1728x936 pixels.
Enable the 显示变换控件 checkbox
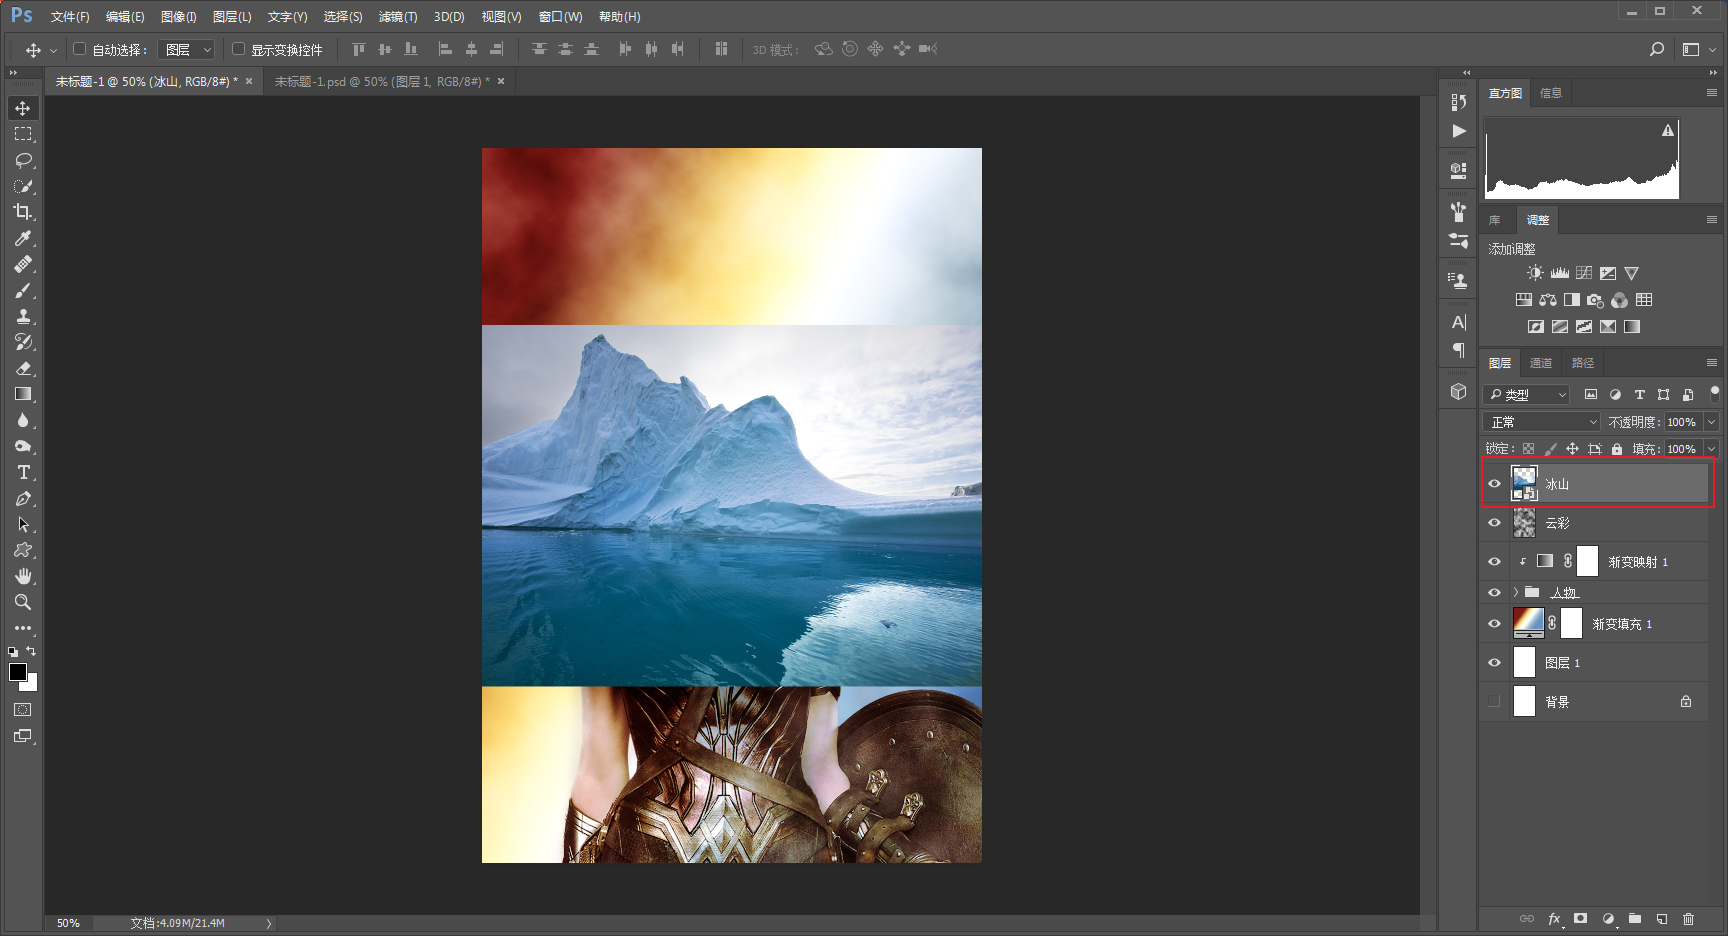pyautogui.click(x=239, y=49)
